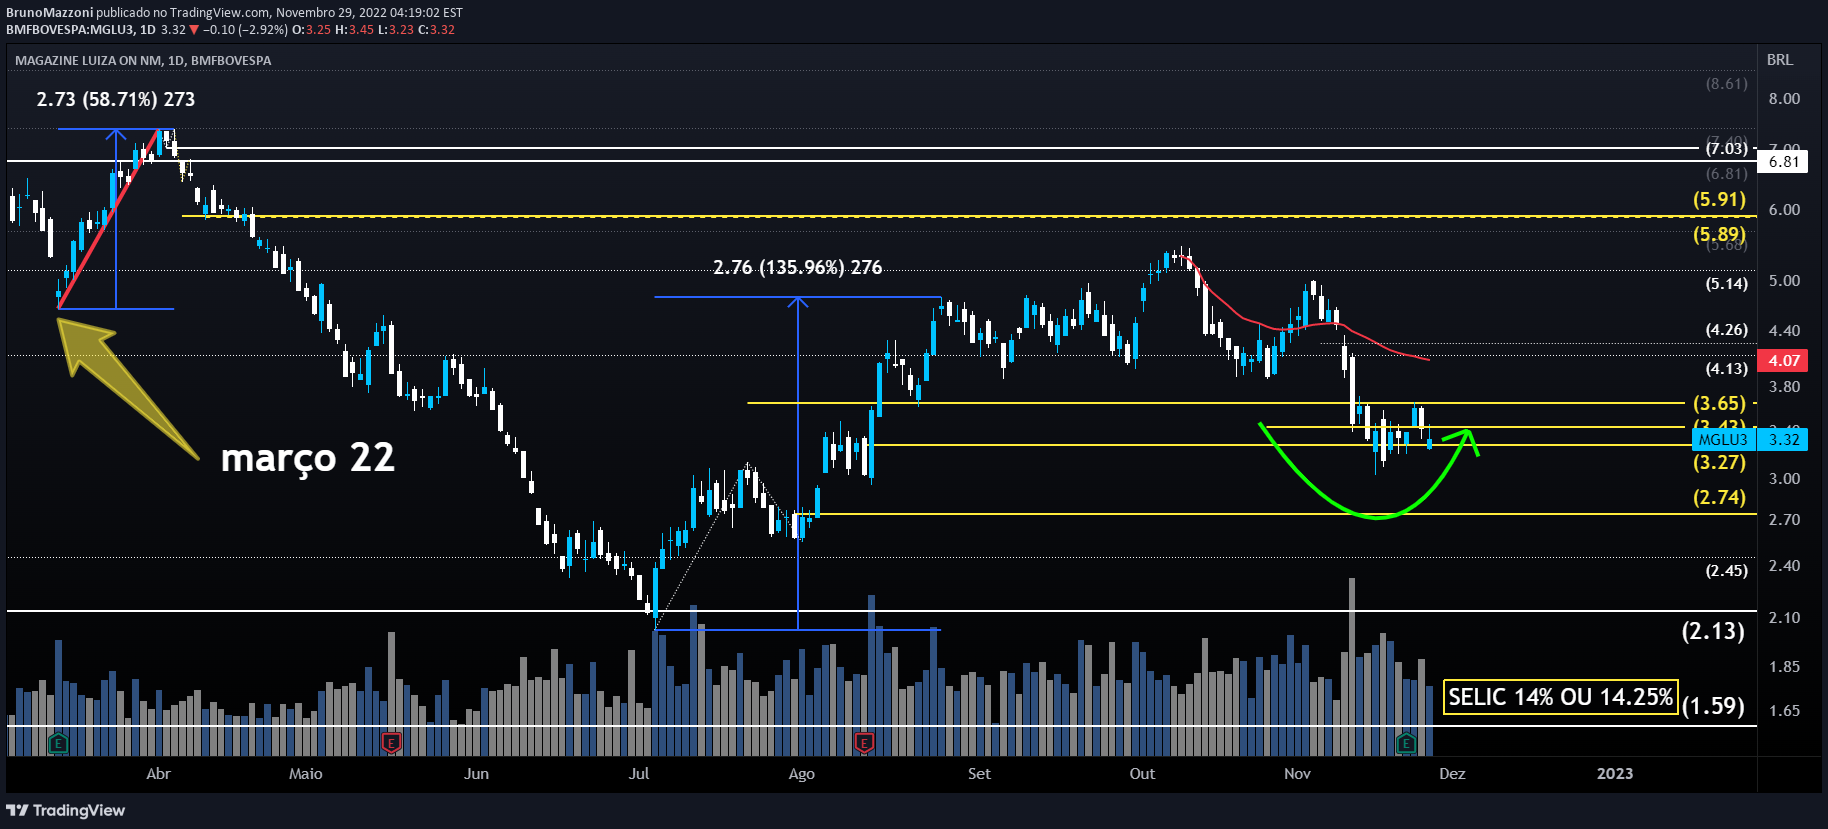Click the (2.13) white level label
Viewport: 1828px width, 829px height.
point(1713,631)
